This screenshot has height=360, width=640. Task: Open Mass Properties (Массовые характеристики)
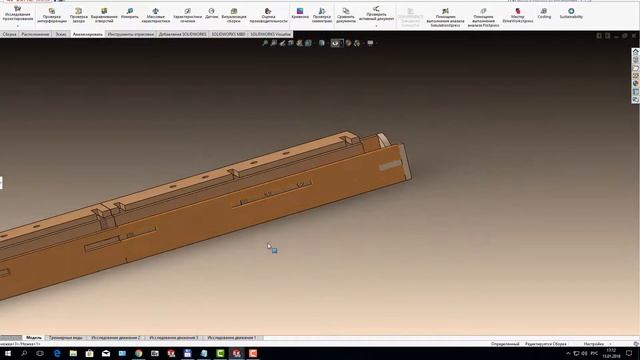(156, 16)
